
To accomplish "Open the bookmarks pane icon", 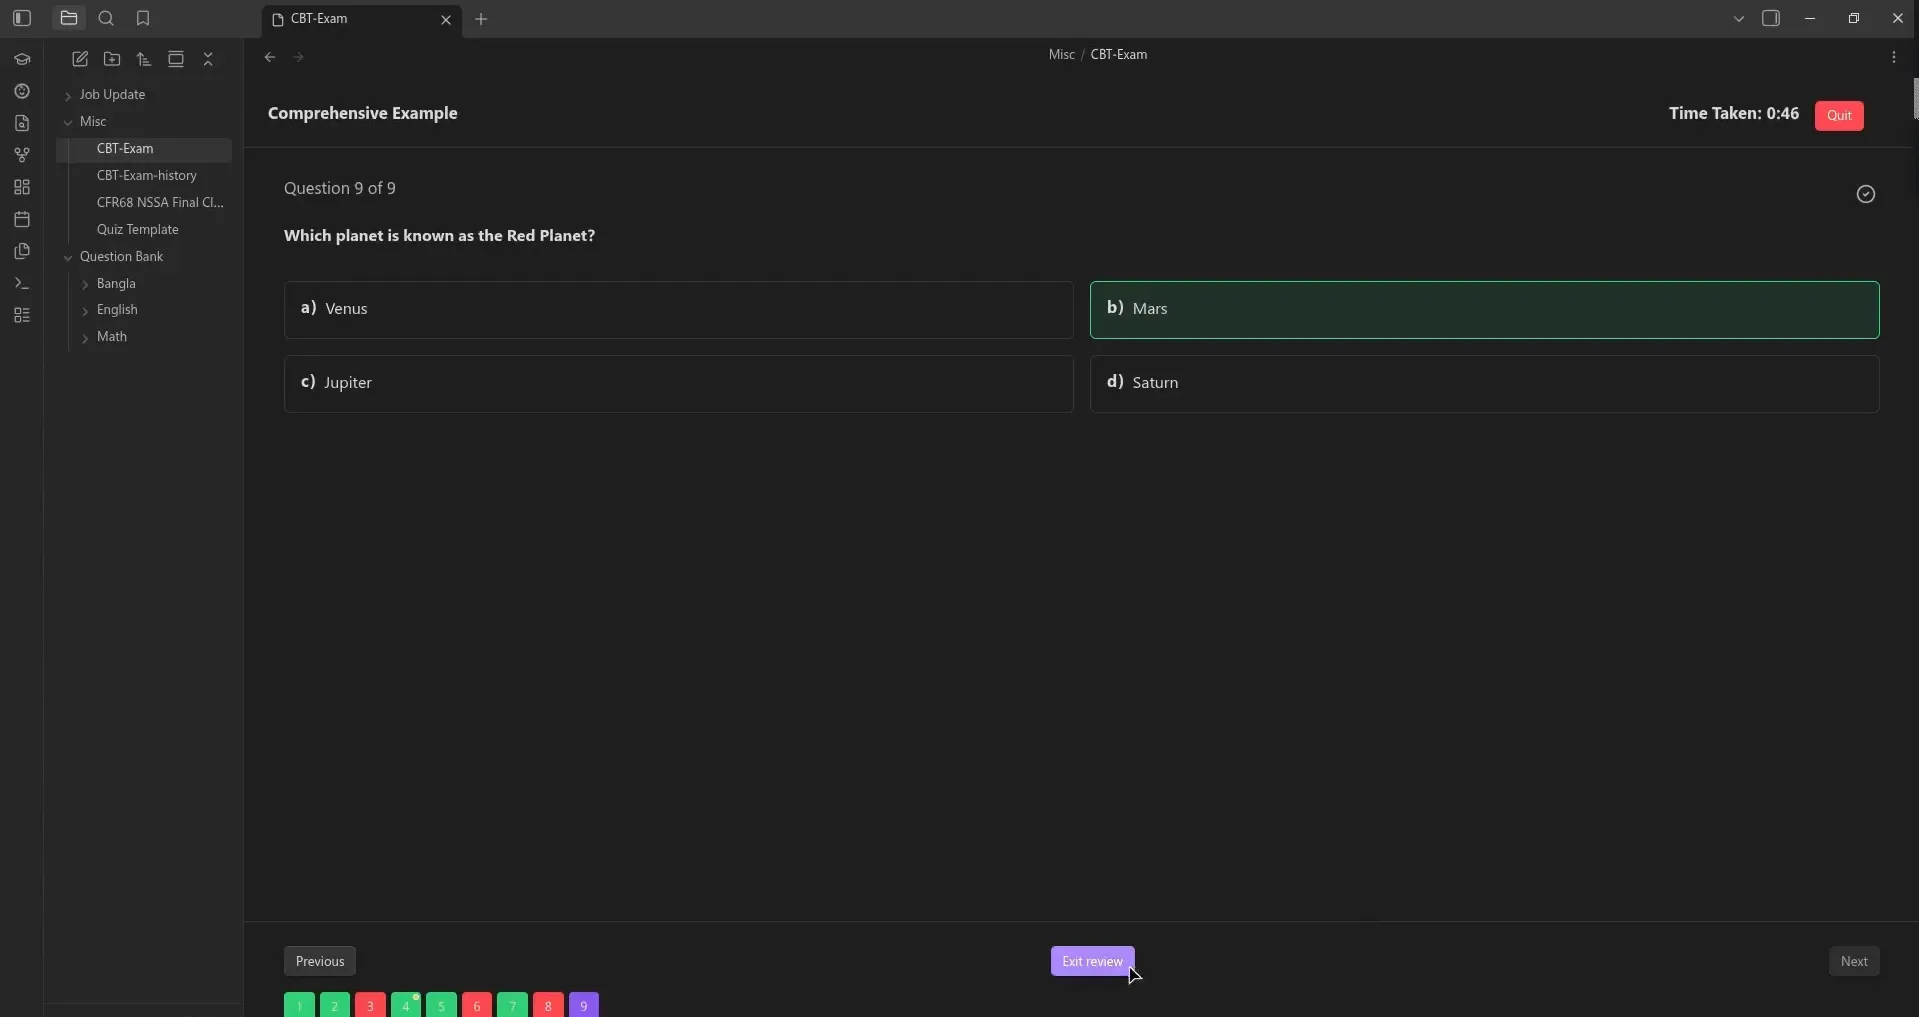I will [143, 18].
